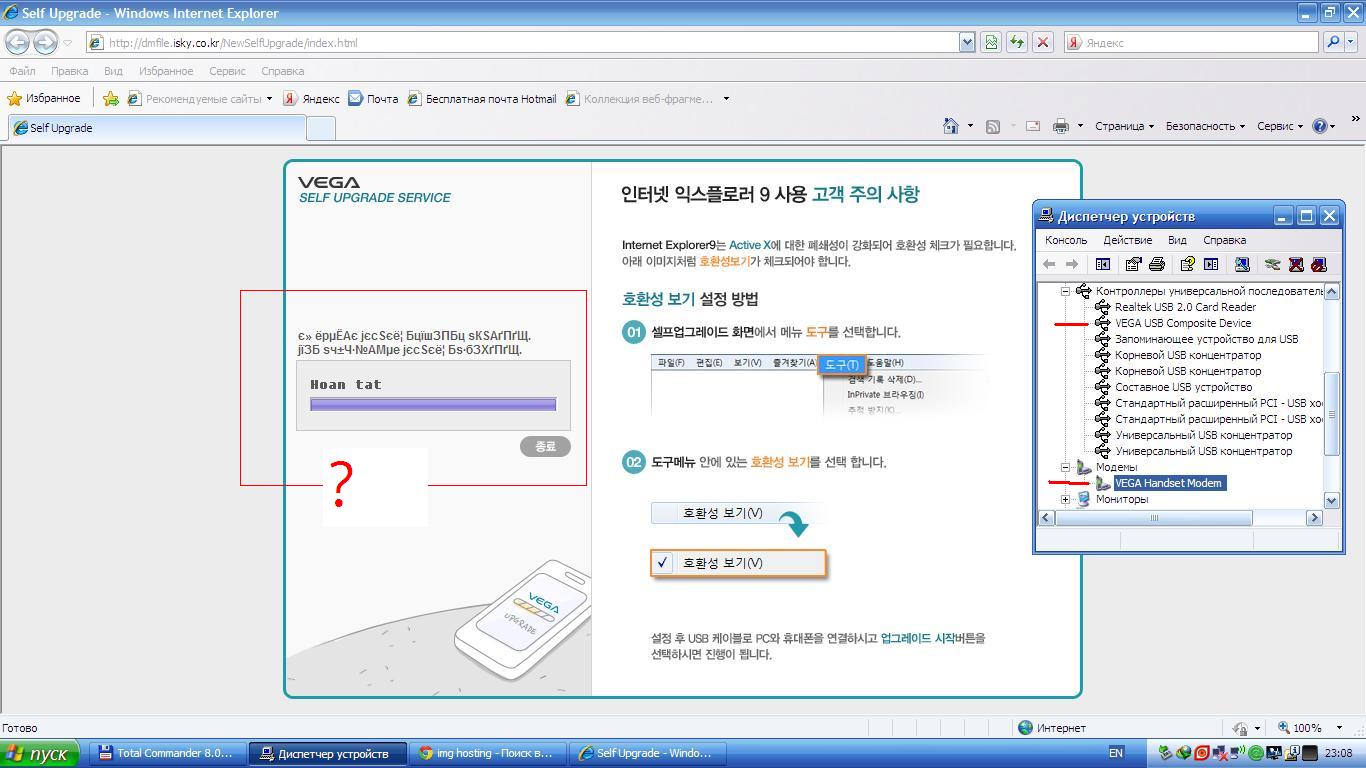Click the Compatibility View icon in address bar
This screenshot has width=1366, height=768.
pos(990,42)
